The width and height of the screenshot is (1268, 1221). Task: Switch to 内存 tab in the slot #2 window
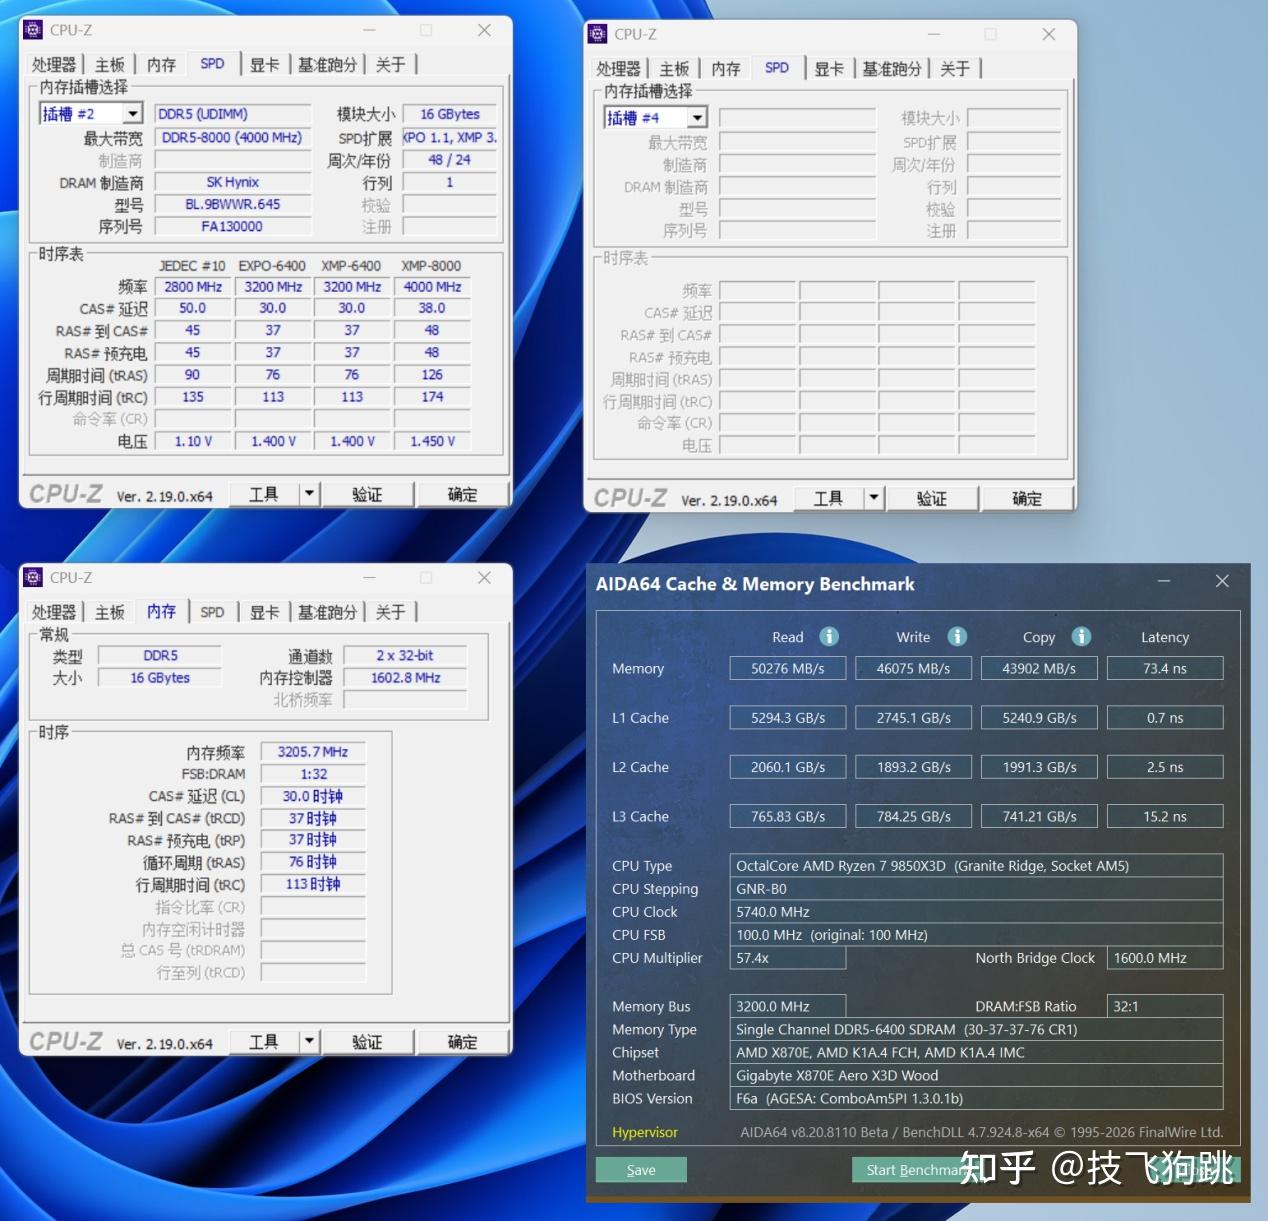click(161, 65)
